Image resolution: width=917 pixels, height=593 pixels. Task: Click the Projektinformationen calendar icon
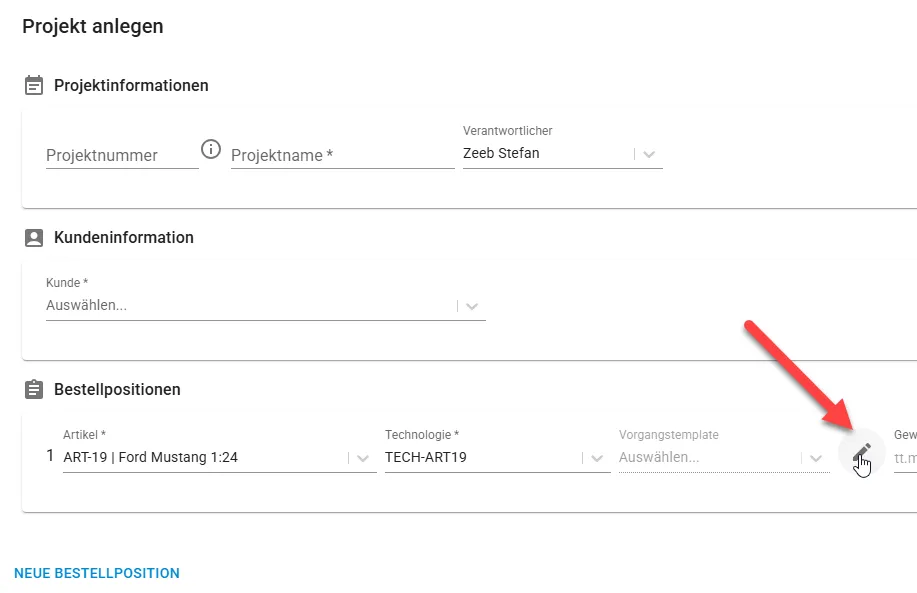34,85
